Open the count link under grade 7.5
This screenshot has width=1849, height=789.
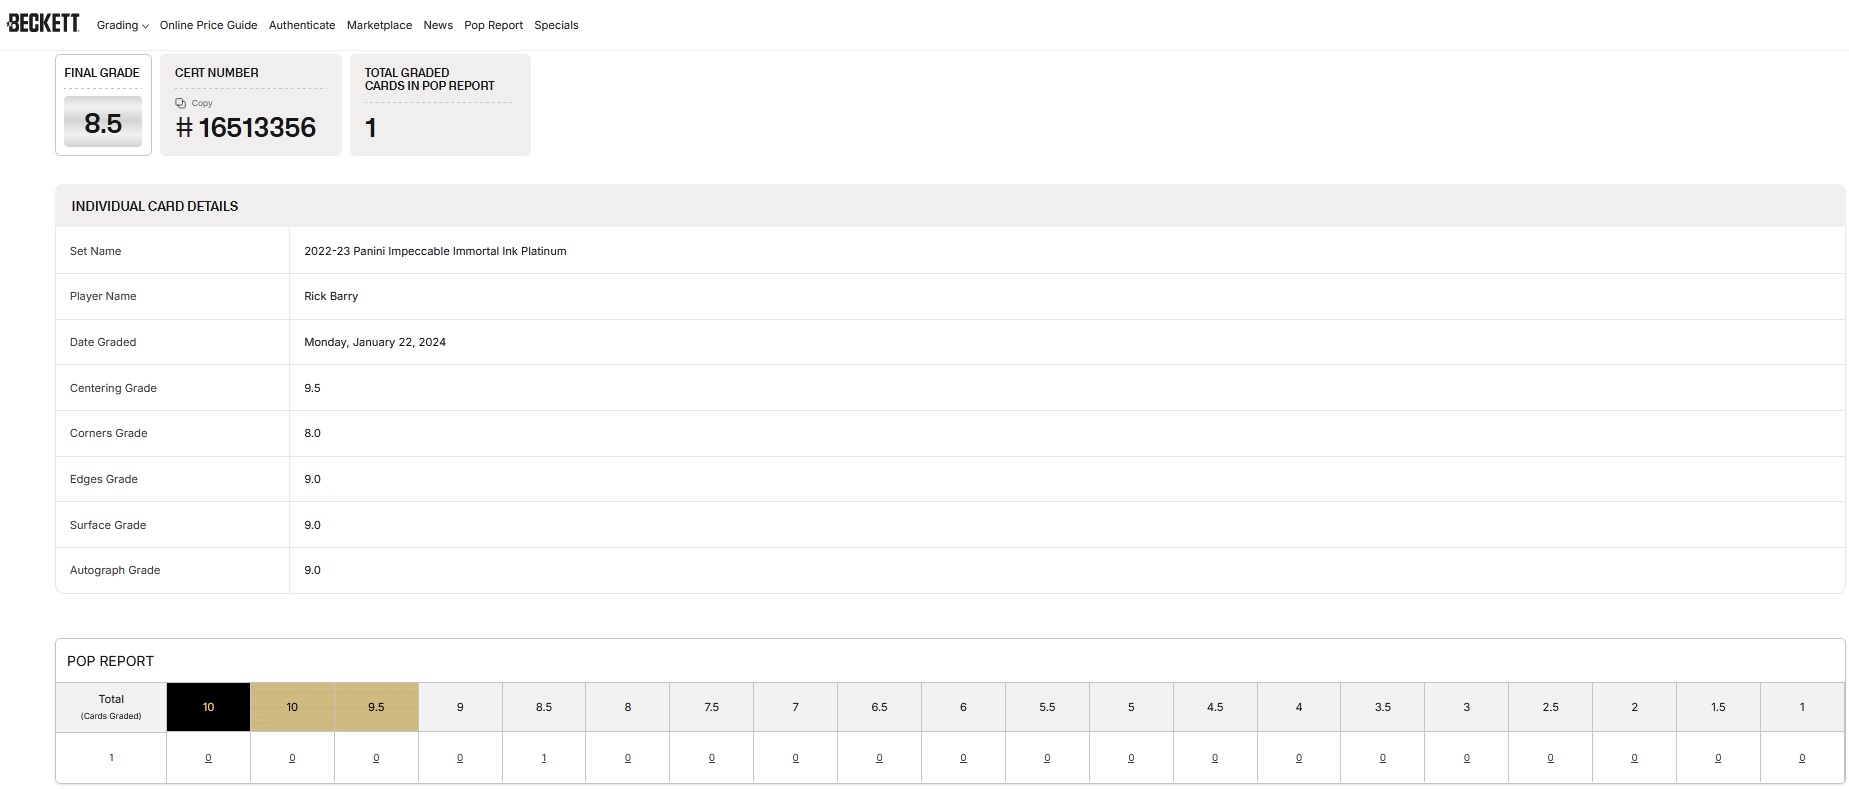pos(712,758)
